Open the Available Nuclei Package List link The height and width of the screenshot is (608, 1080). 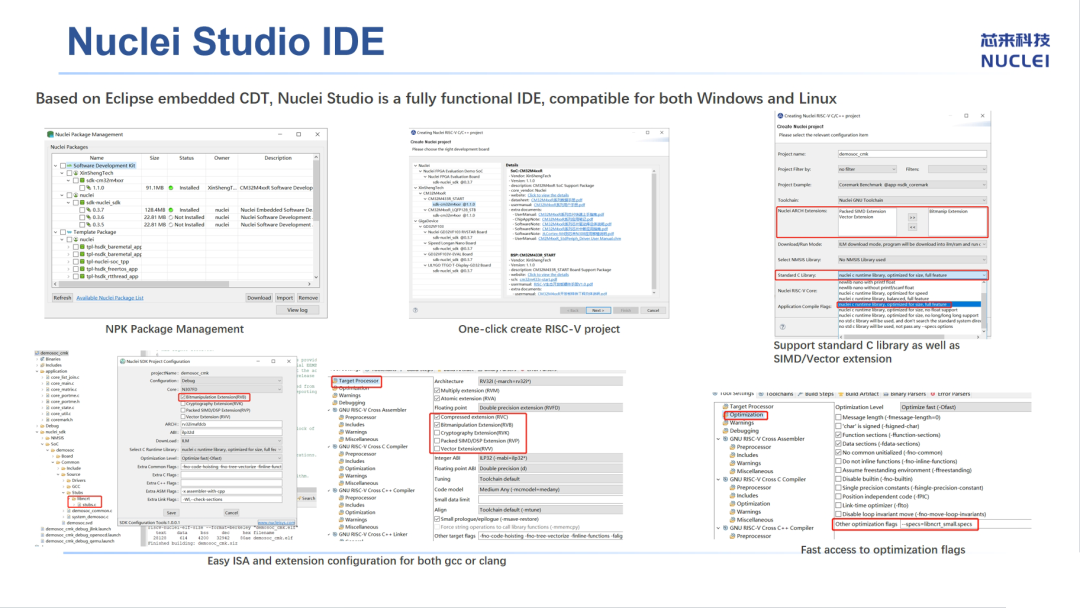110,298
